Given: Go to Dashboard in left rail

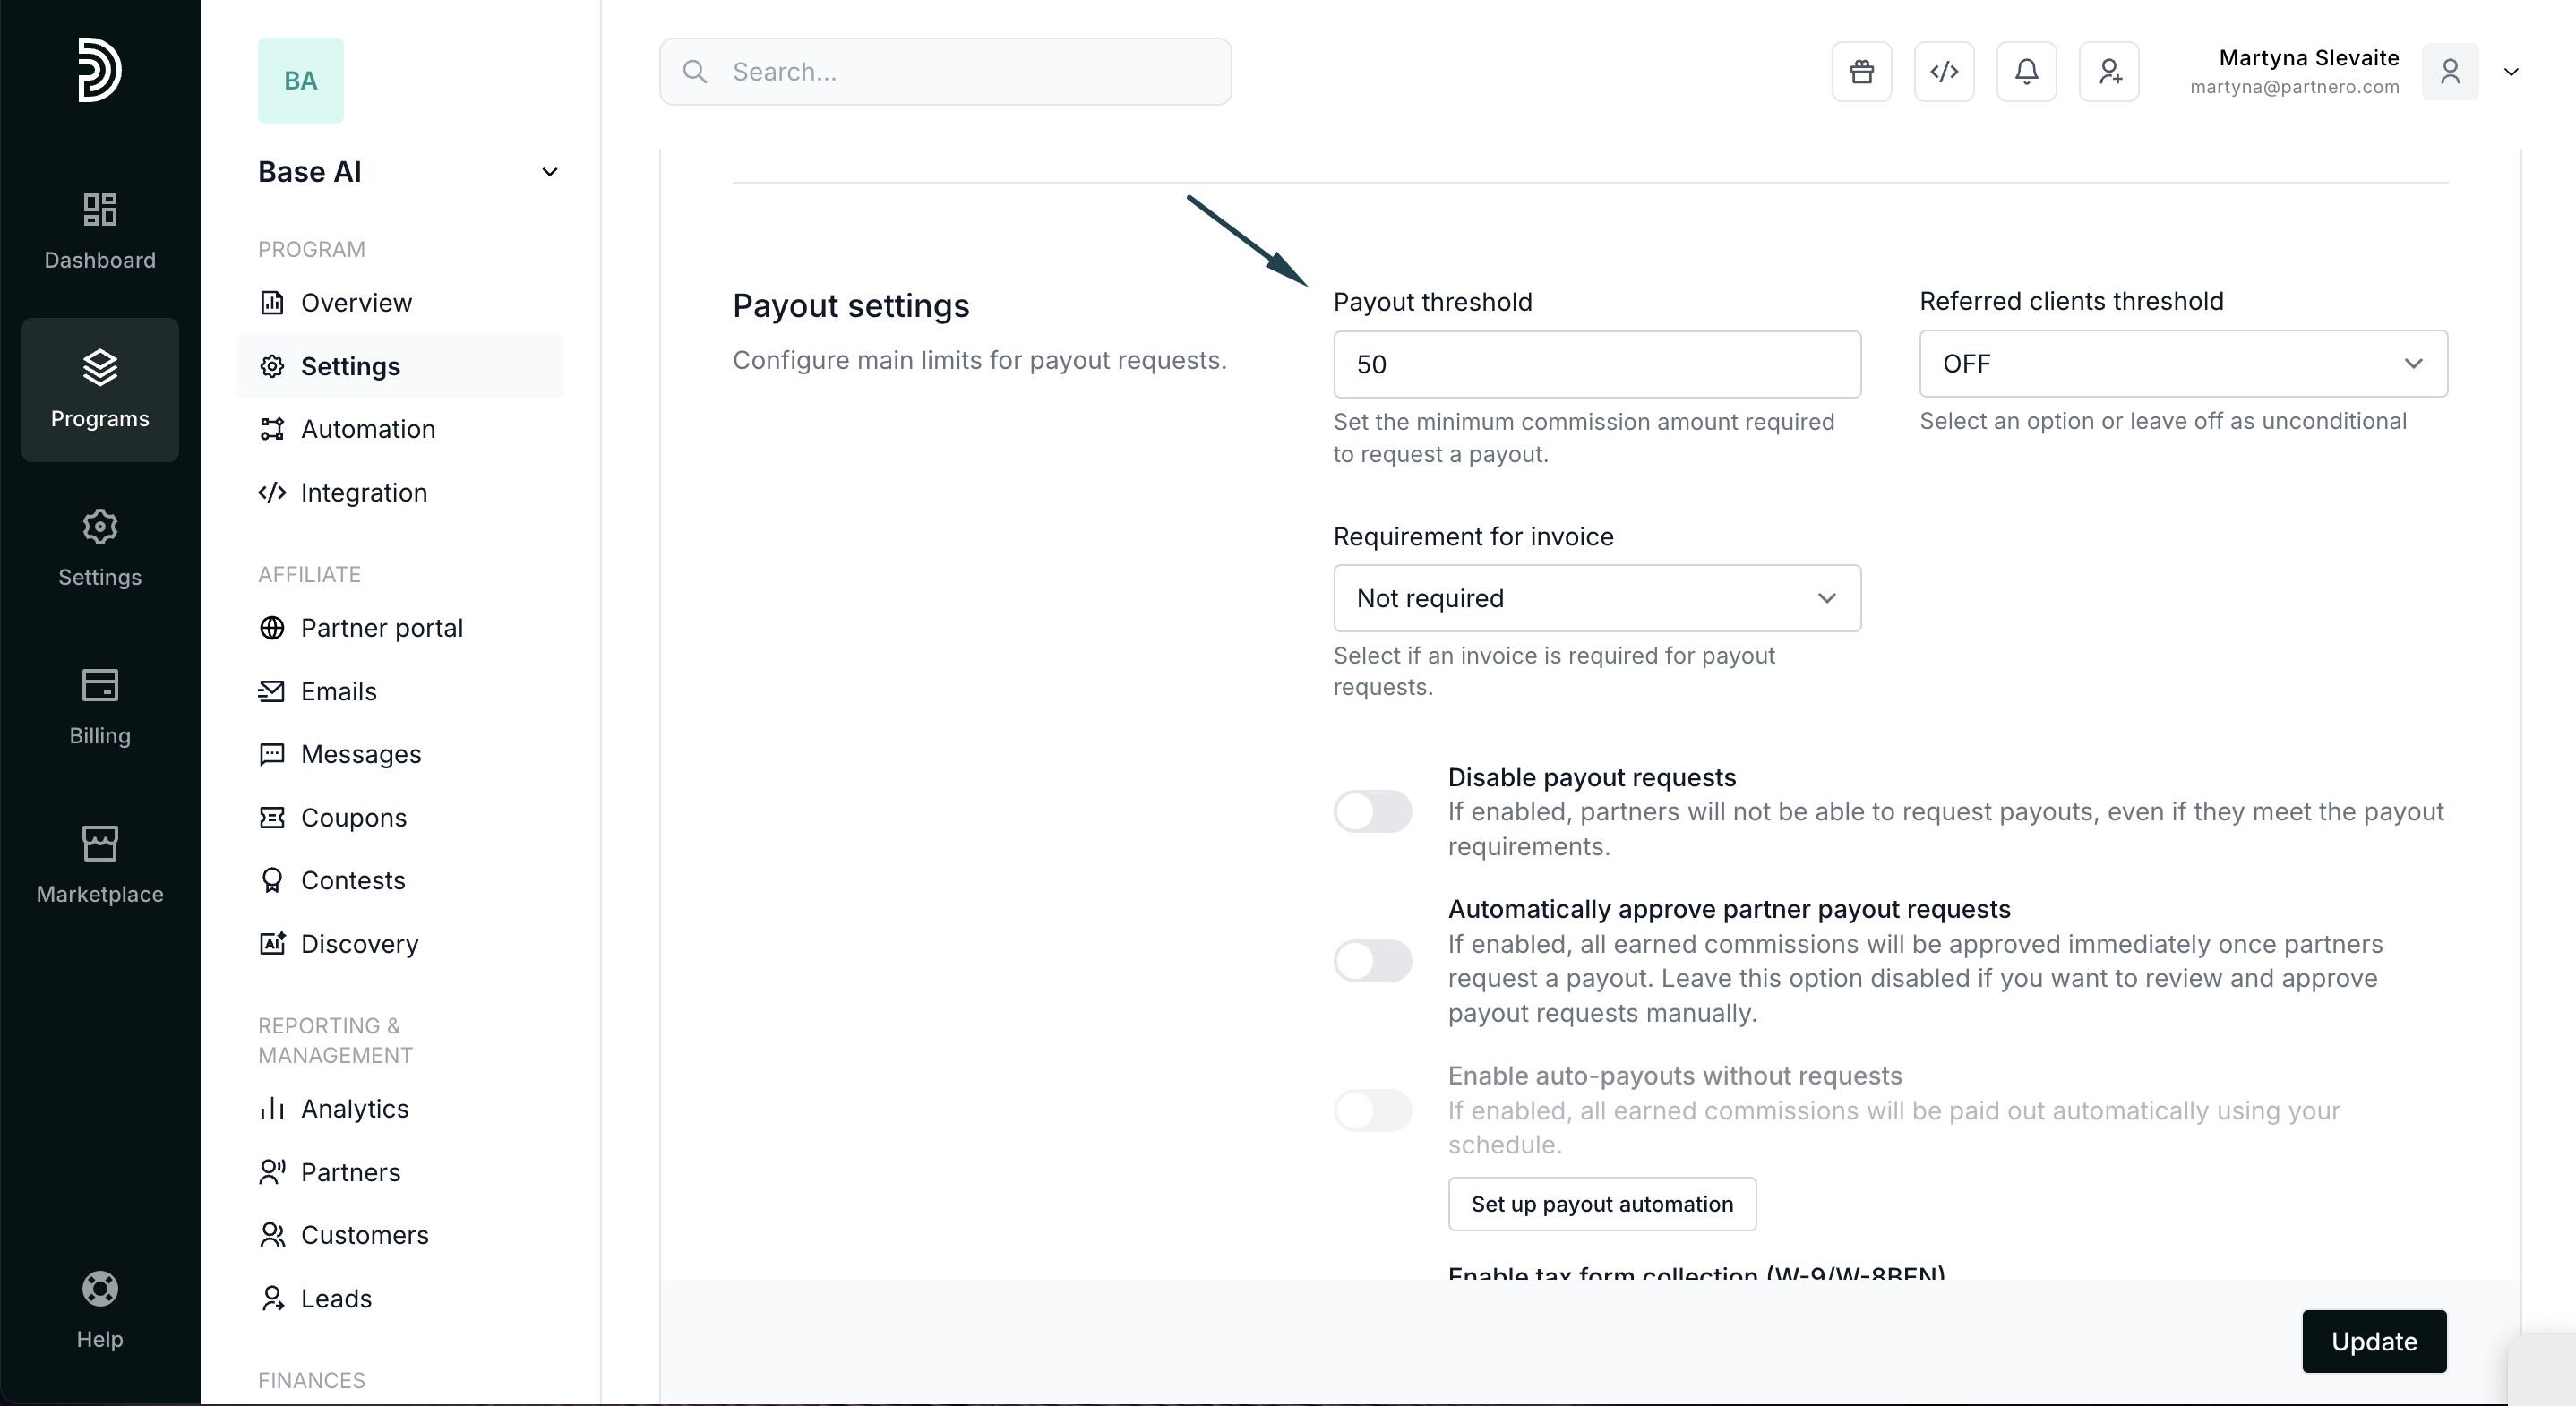Looking at the screenshot, I should (100, 231).
